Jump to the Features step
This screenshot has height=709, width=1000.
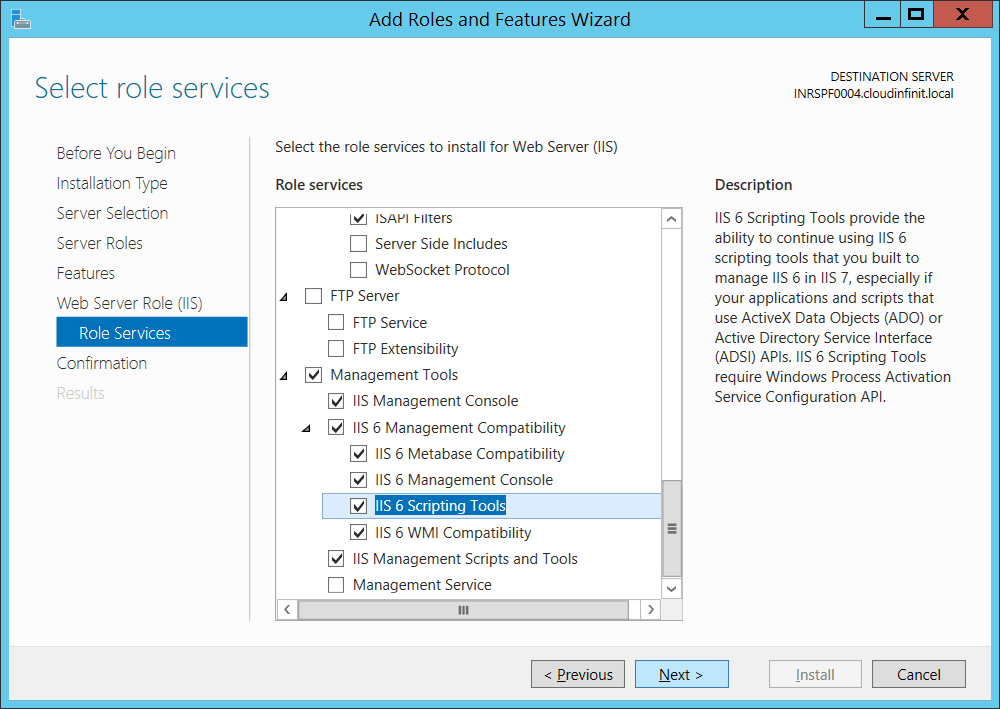coord(86,273)
